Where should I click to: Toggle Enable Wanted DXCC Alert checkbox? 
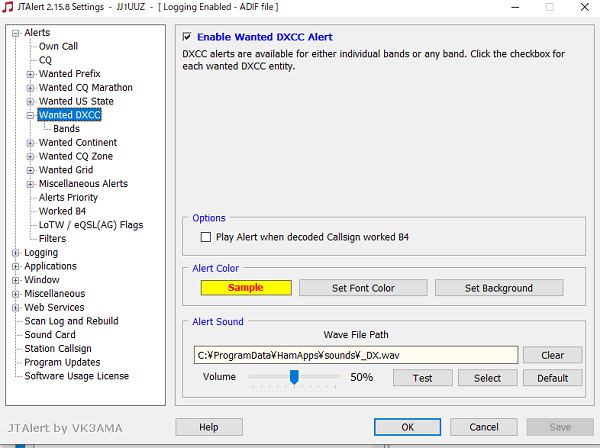[x=187, y=37]
